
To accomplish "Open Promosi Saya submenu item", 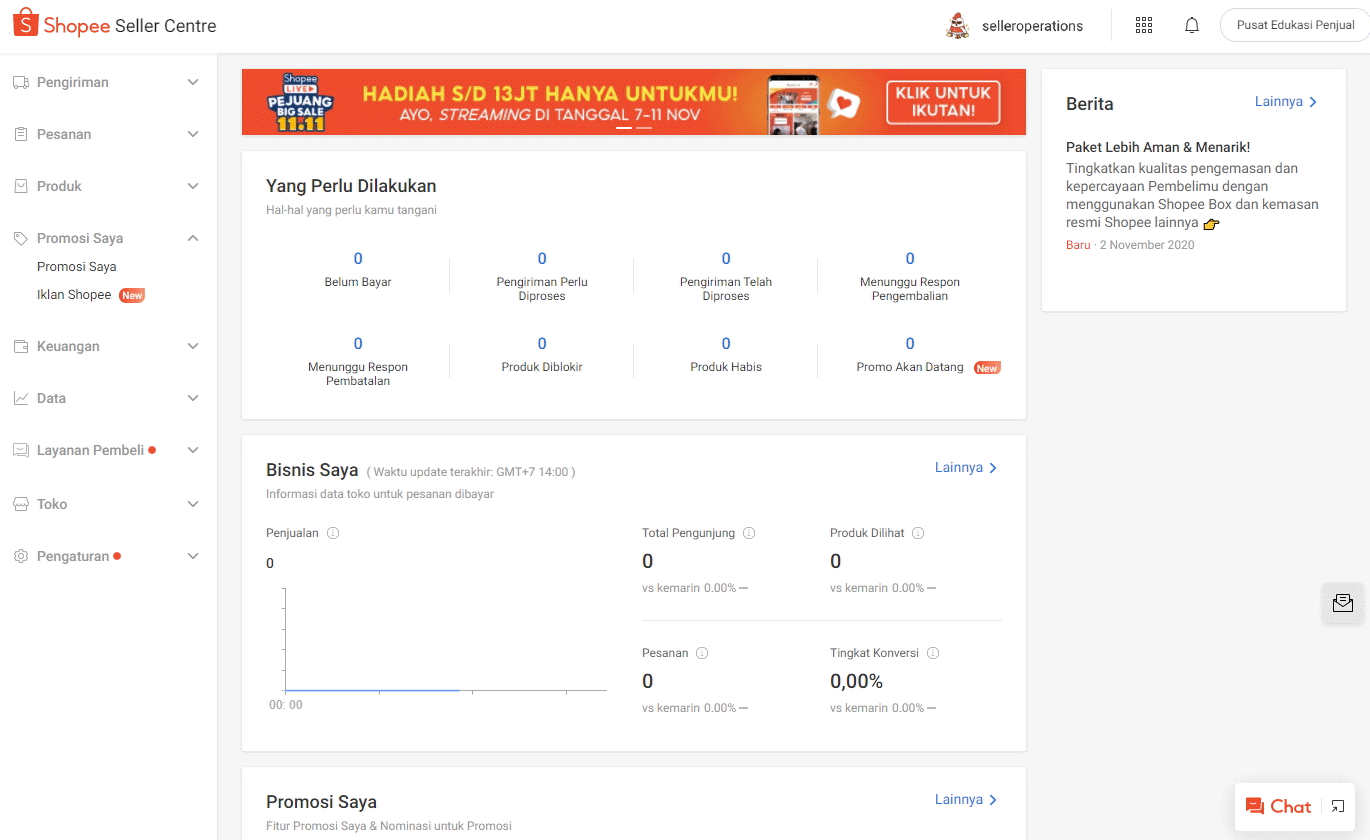I will (x=77, y=267).
